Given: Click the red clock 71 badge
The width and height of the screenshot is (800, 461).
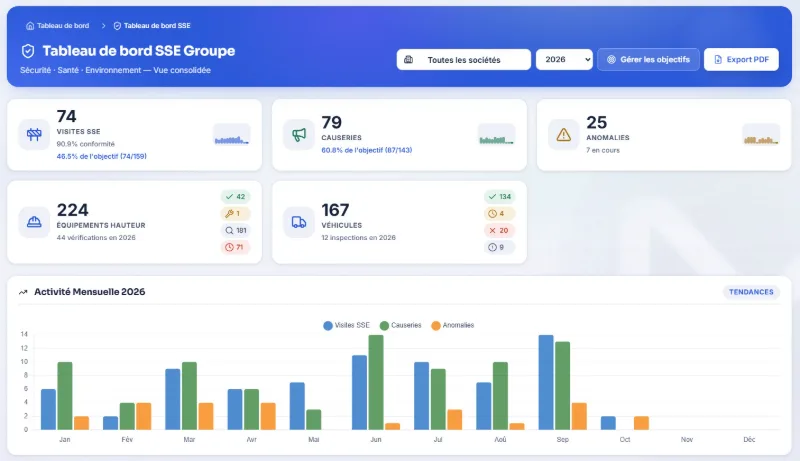Looking at the screenshot, I should point(235,247).
